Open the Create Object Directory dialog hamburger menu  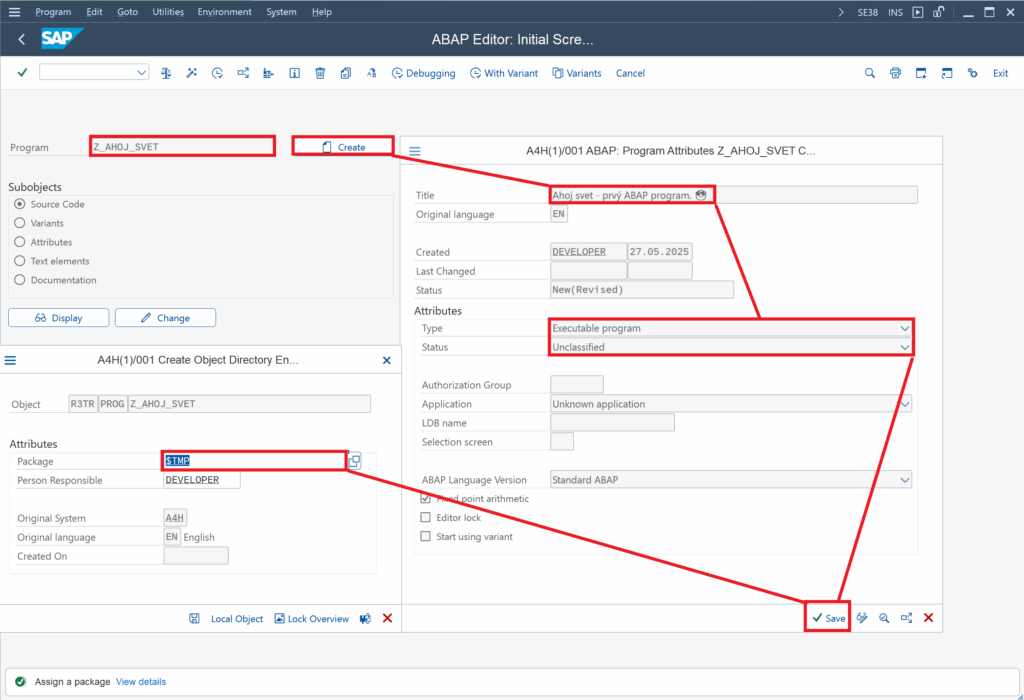pos(10,360)
